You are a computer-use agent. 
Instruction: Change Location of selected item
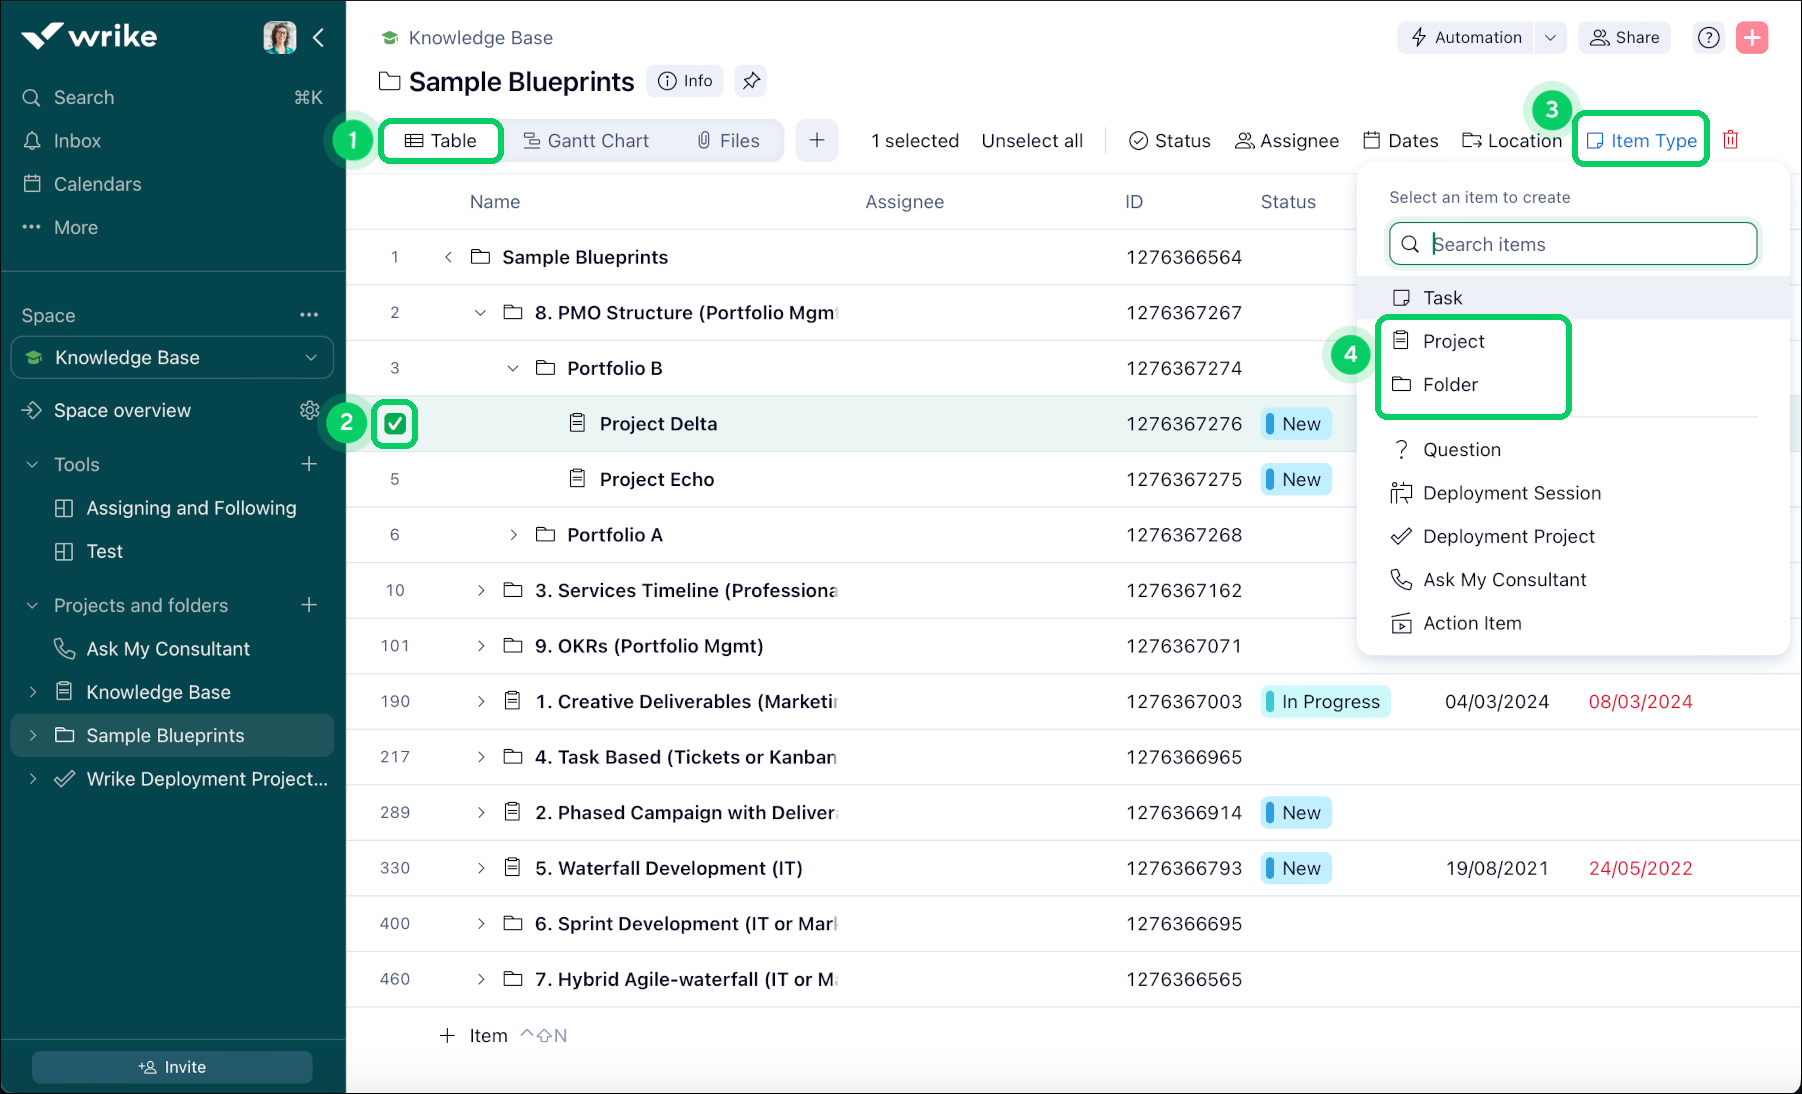[x=1512, y=141]
